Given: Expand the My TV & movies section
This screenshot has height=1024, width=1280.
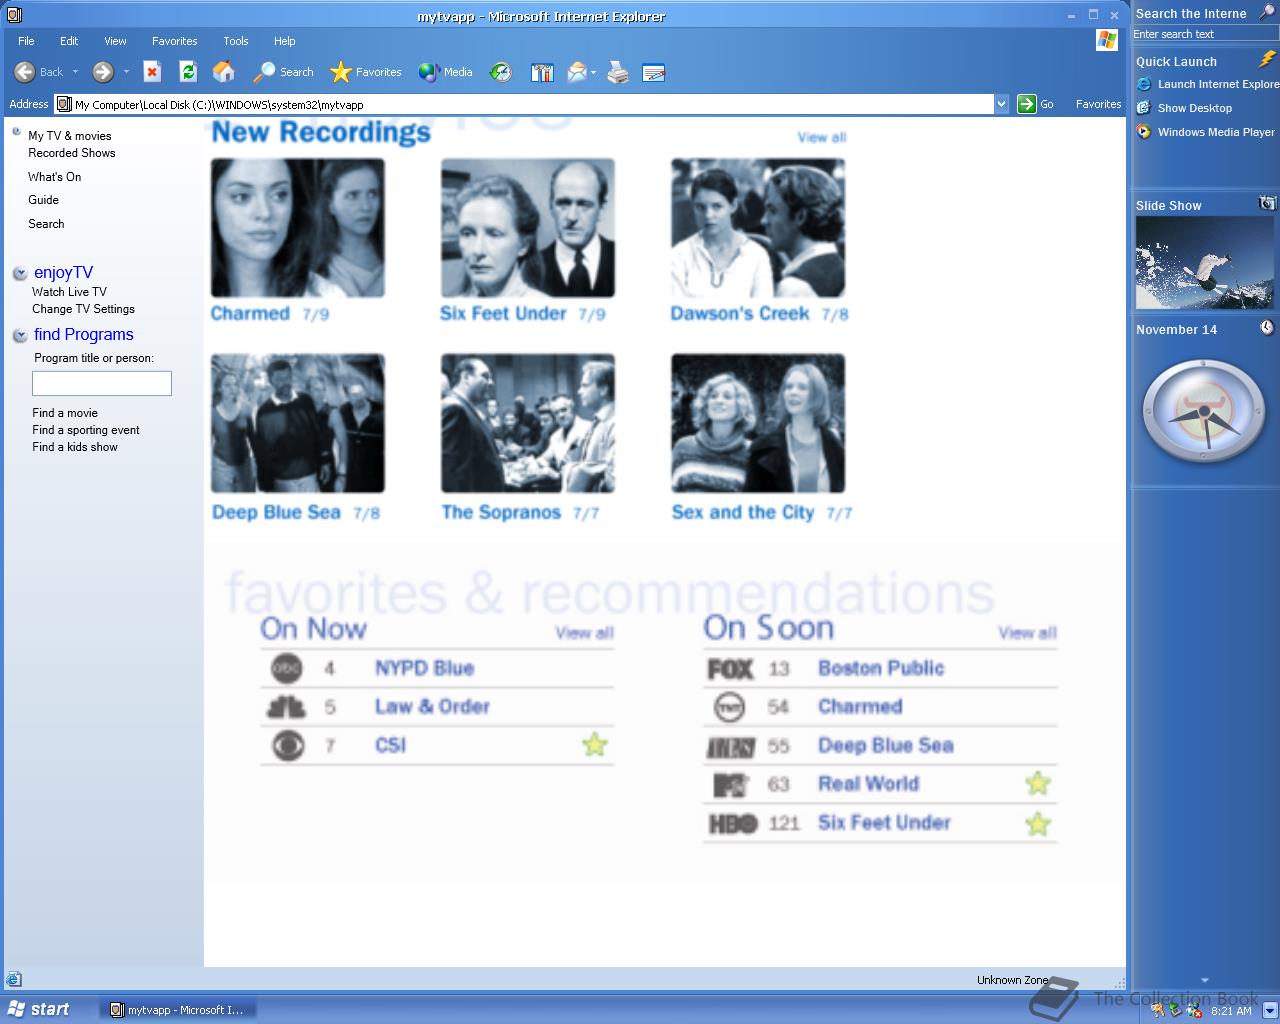Looking at the screenshot, I should coord(17,132).
